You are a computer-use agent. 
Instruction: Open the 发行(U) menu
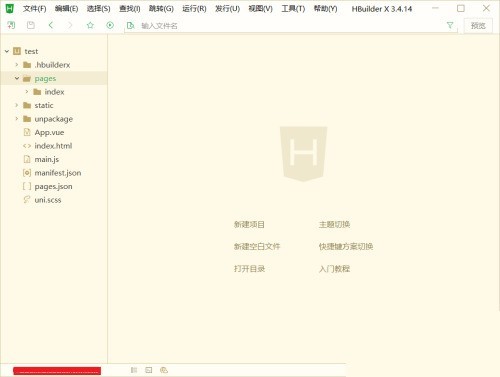(227, 9)
